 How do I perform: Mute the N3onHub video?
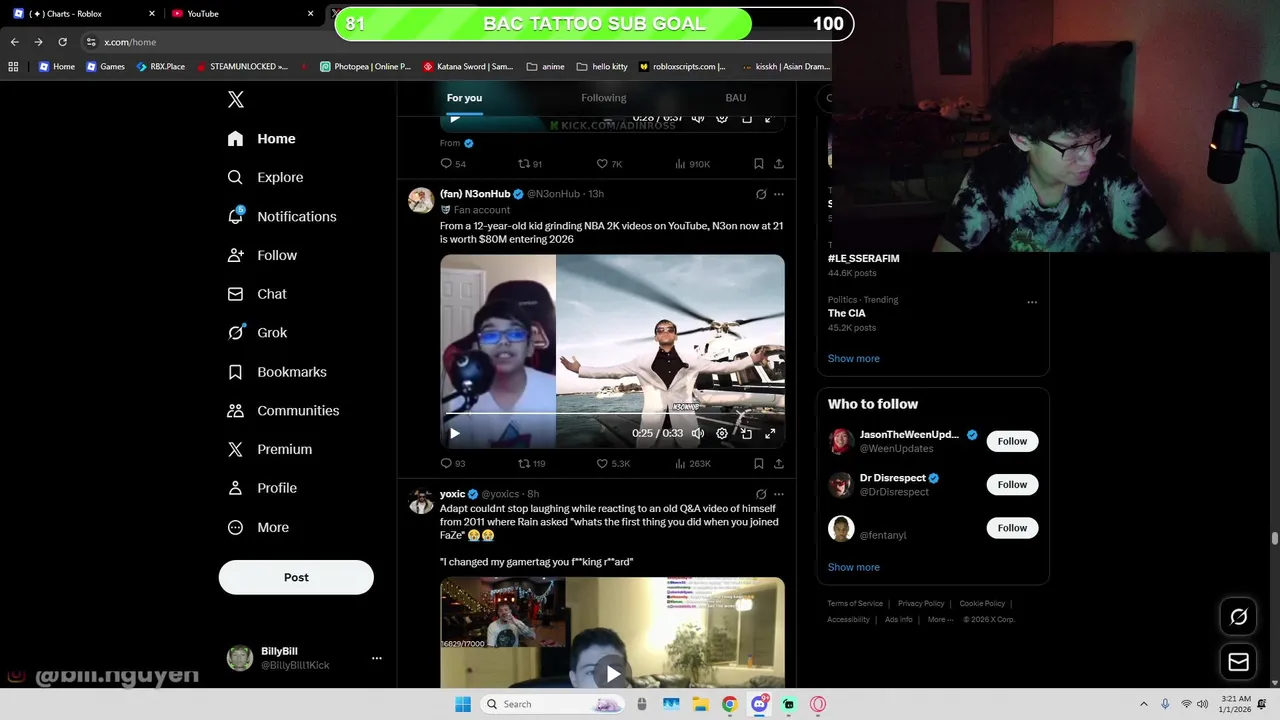[x=698, y=434]
